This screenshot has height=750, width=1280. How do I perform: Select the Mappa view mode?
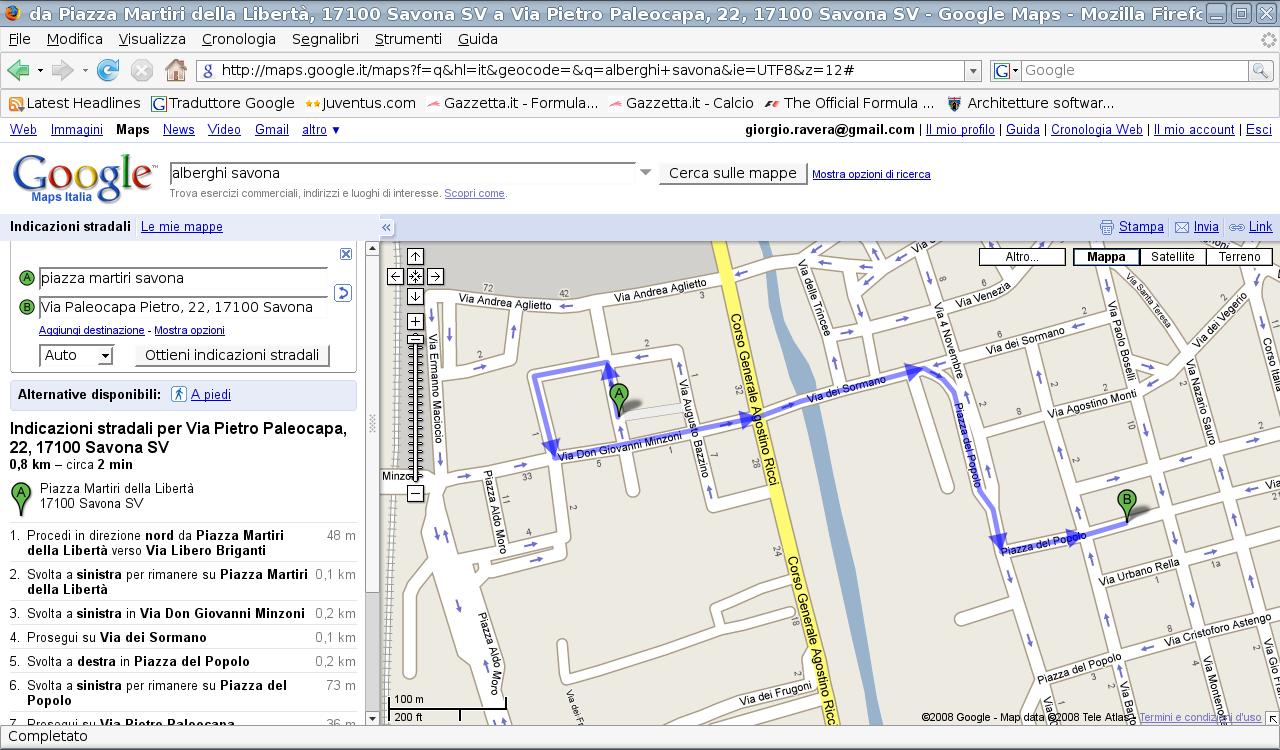(1105, 257)
